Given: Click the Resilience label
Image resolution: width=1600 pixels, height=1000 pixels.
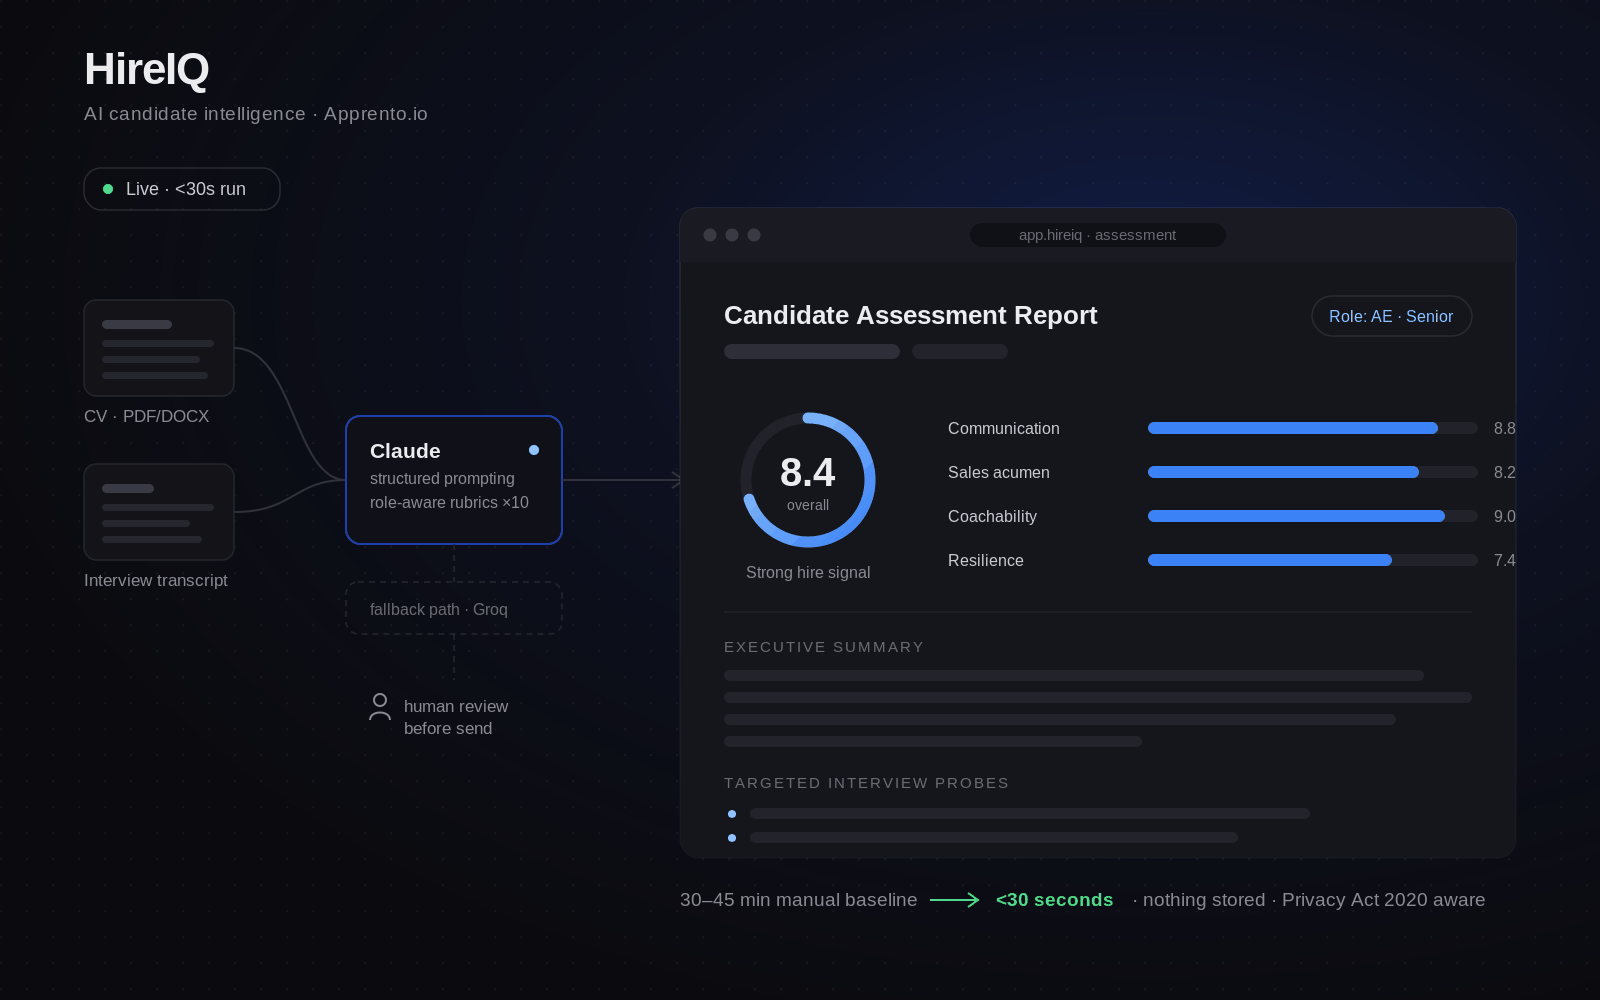Looking at the screenshot, I should tap(986, 560).
